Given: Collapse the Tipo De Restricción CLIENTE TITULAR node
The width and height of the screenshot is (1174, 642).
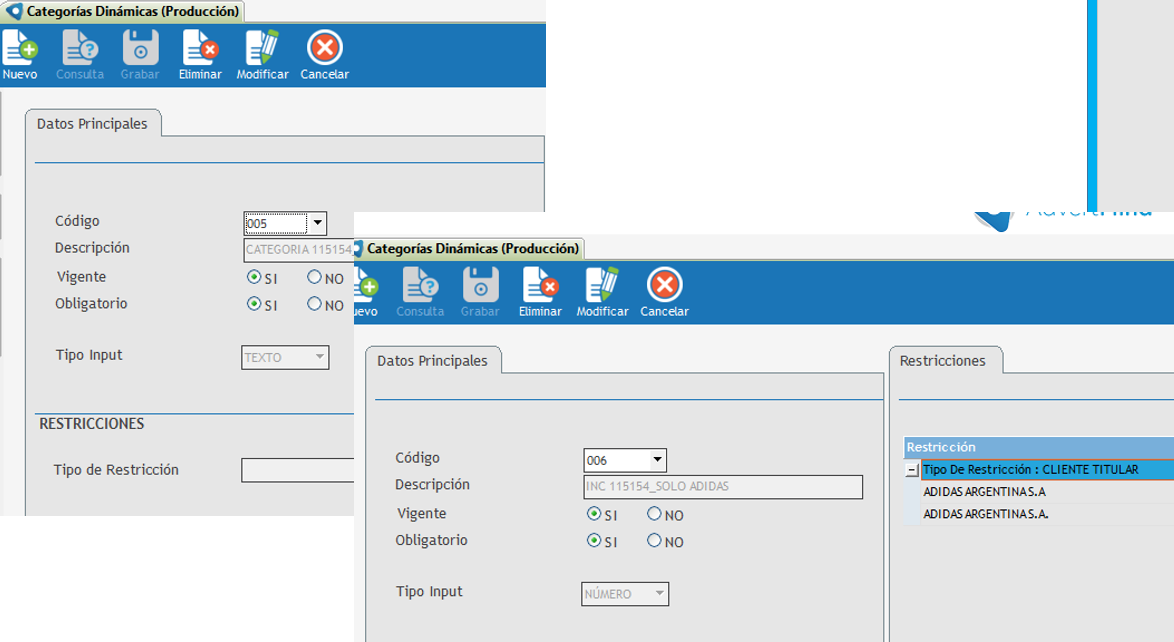Looking at the screenshot, I should coord(912,470).
